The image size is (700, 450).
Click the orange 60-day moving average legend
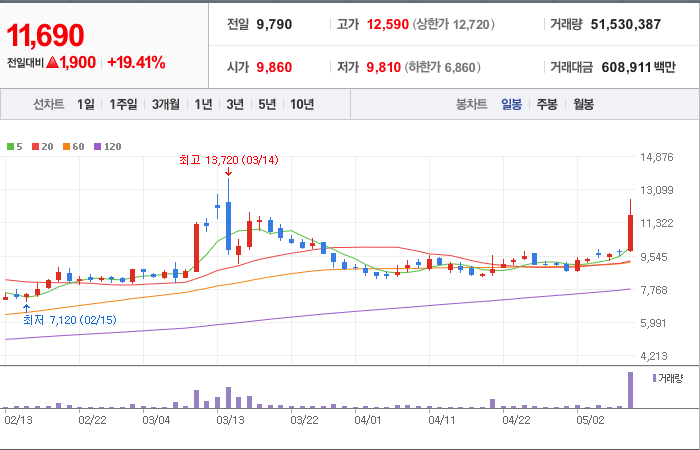coord(73,146)
